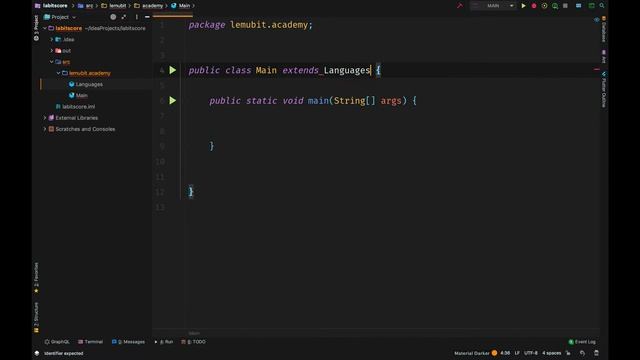Click the Build project hammer icon
The height and width of the screenshot is (360, 640).
click(460, 6)
